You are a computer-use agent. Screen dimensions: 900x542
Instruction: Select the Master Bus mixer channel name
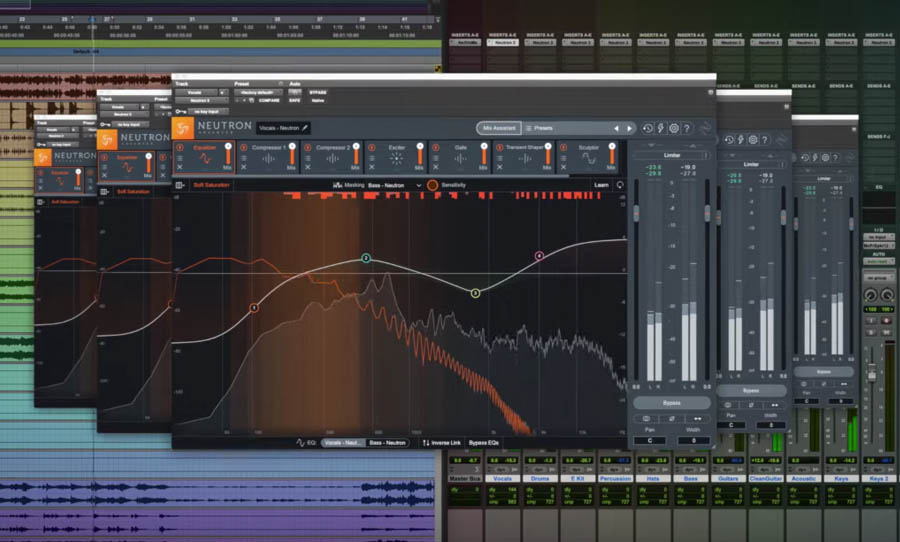click(465, 478)
